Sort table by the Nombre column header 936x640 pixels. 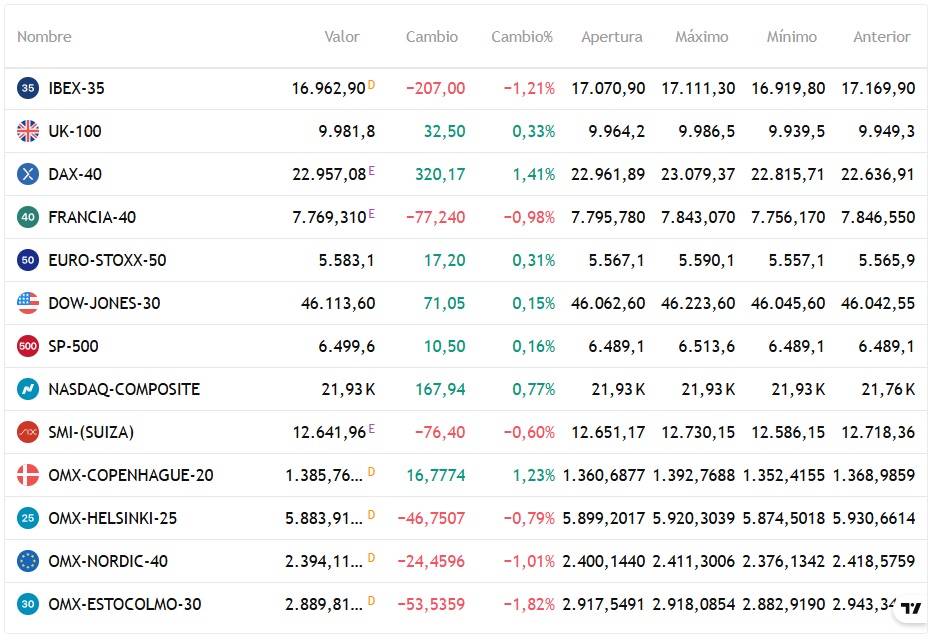coord(44,37)
